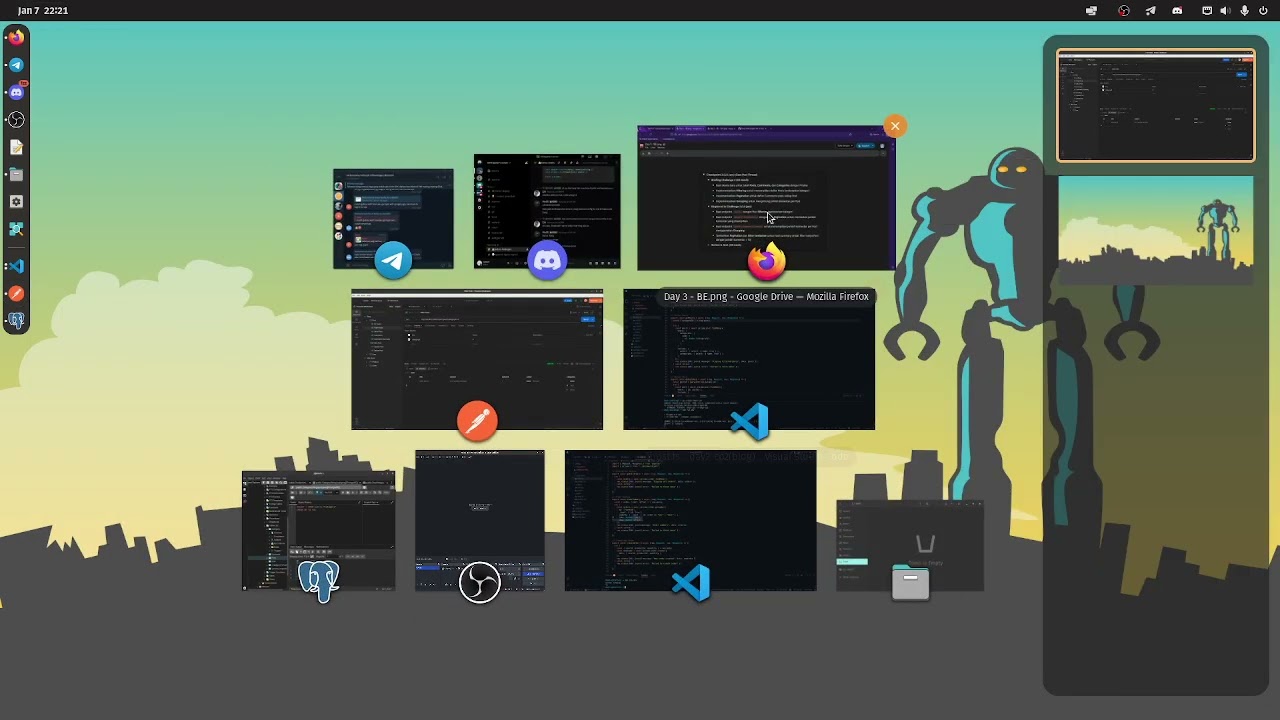Image resolution: width=1280 pixels, height=720 pixels.
Task: Switch to the empty second workspace thumbnail
Action: pos(1156,230)
